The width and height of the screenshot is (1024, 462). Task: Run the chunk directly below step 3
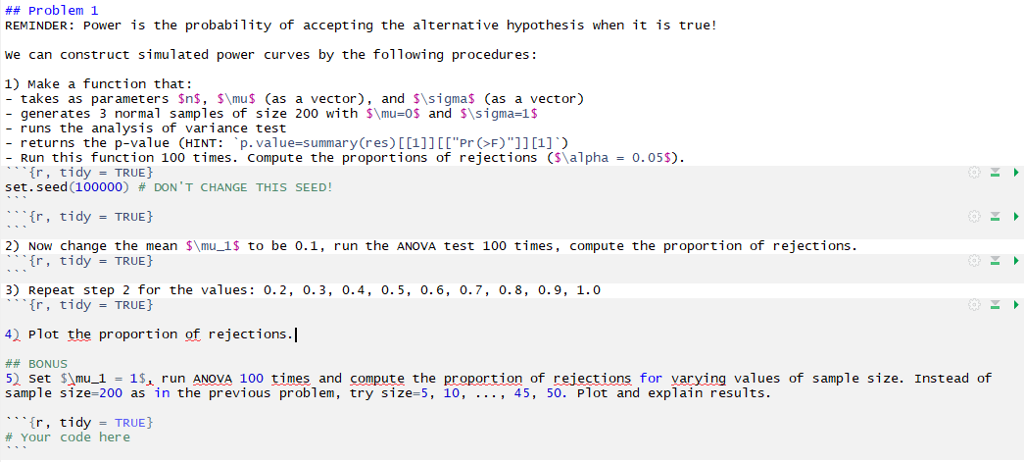(1015, 304)
